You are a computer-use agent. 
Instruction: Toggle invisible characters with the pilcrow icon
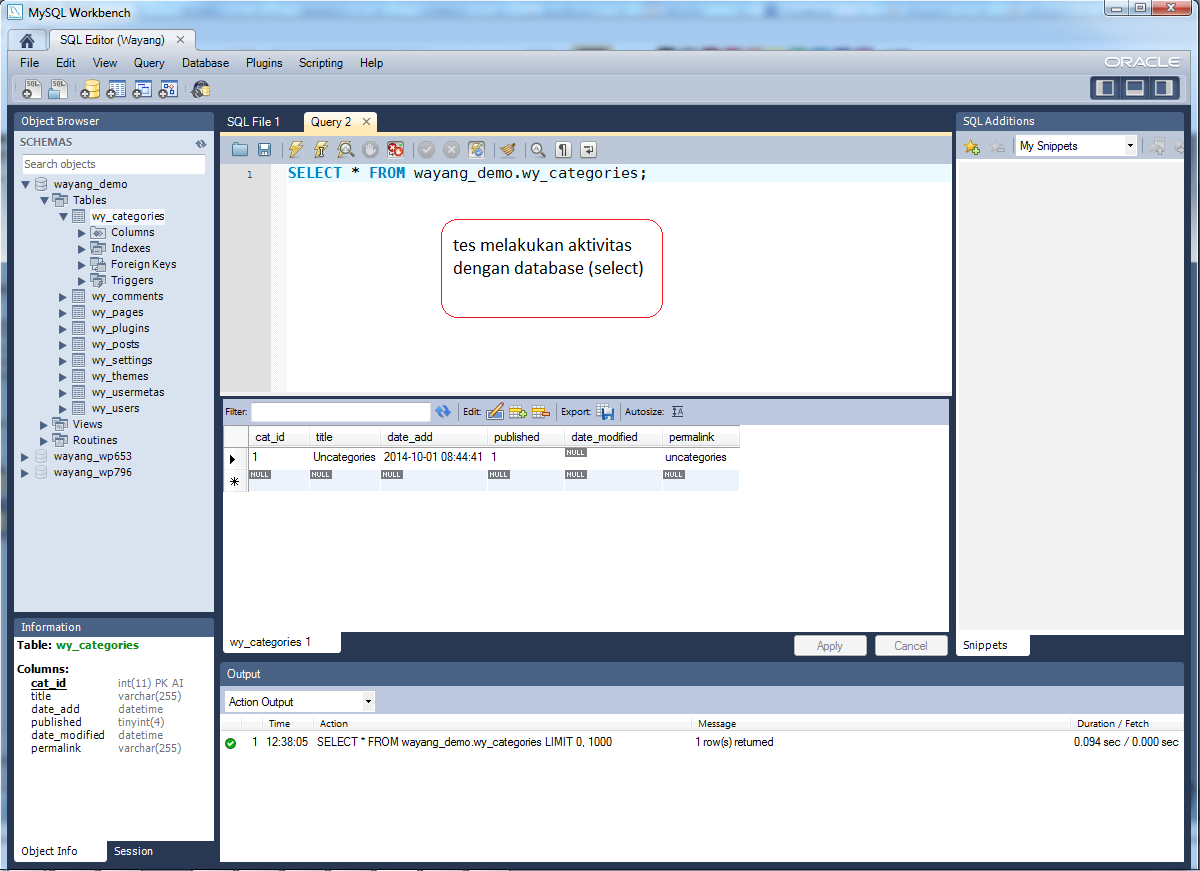564,150
